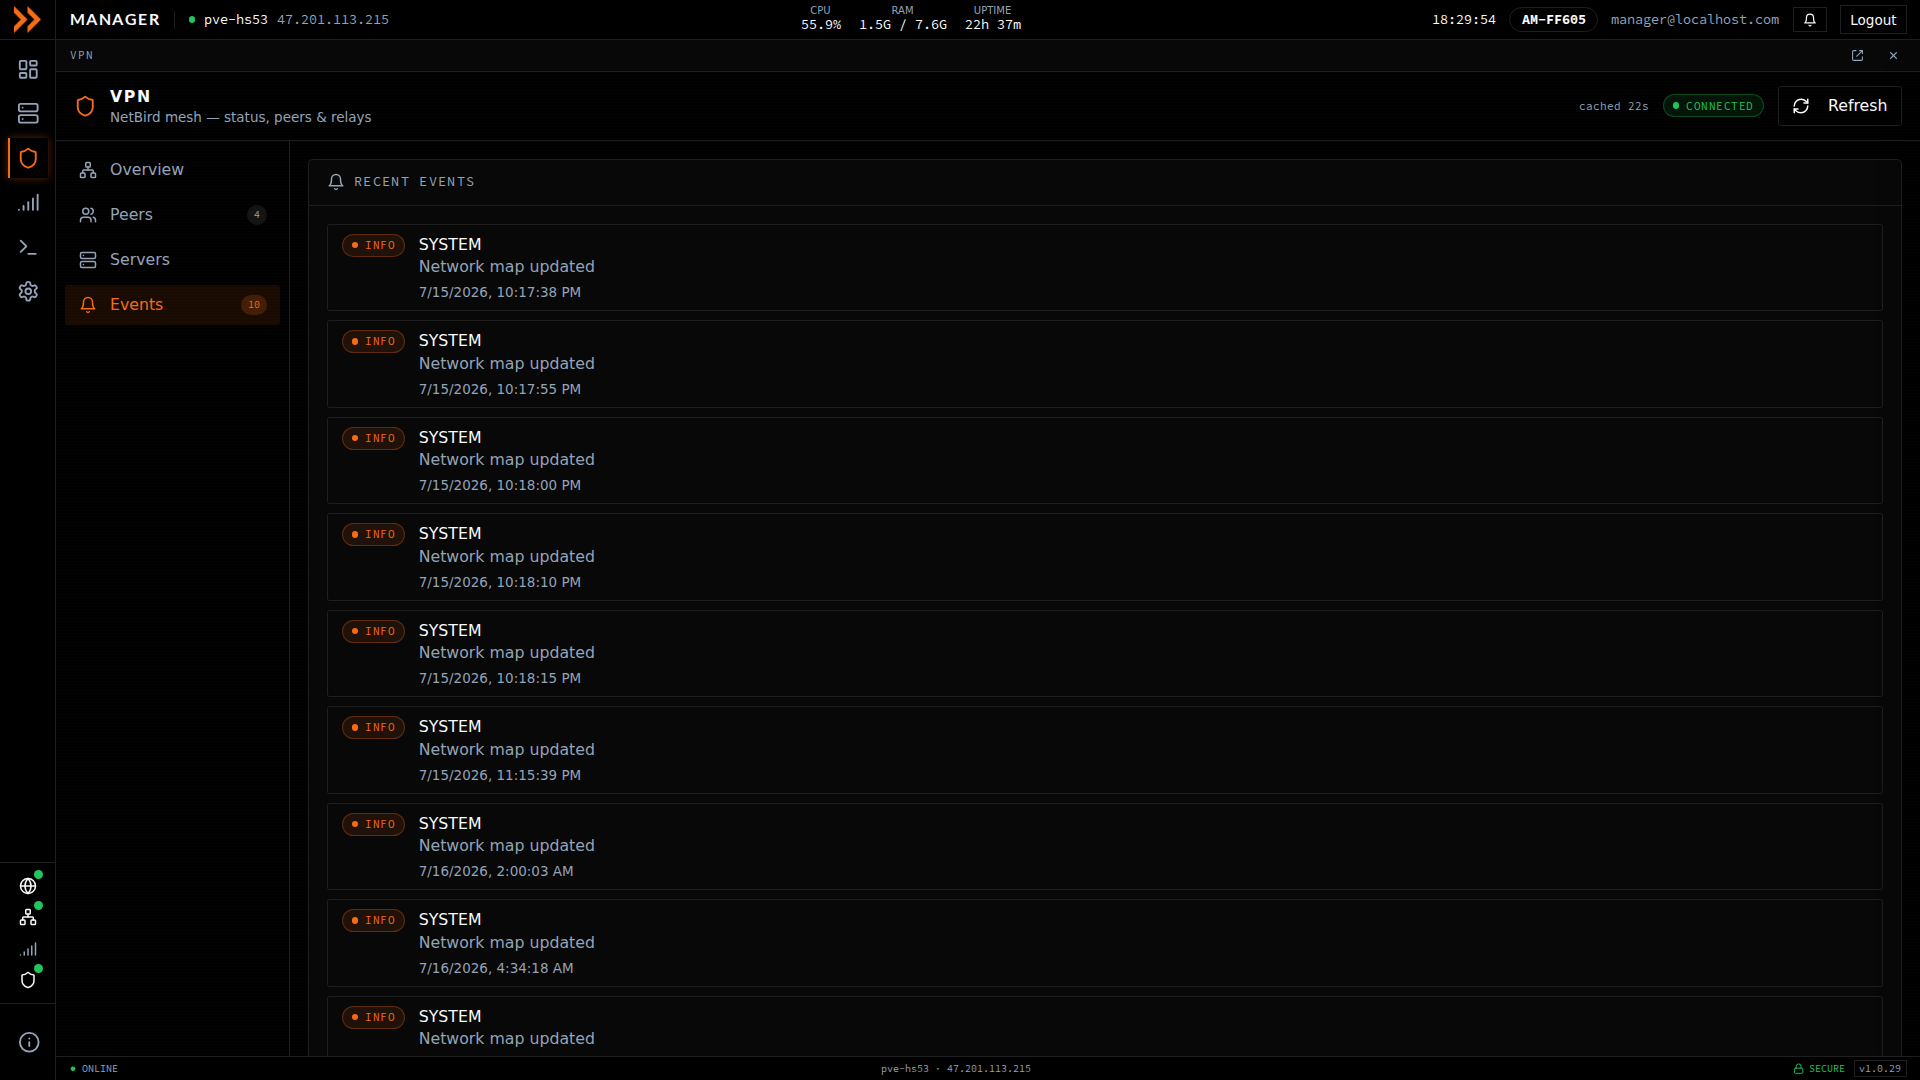Click the UPTIME 22h 37m indicator

coord(993,18)
